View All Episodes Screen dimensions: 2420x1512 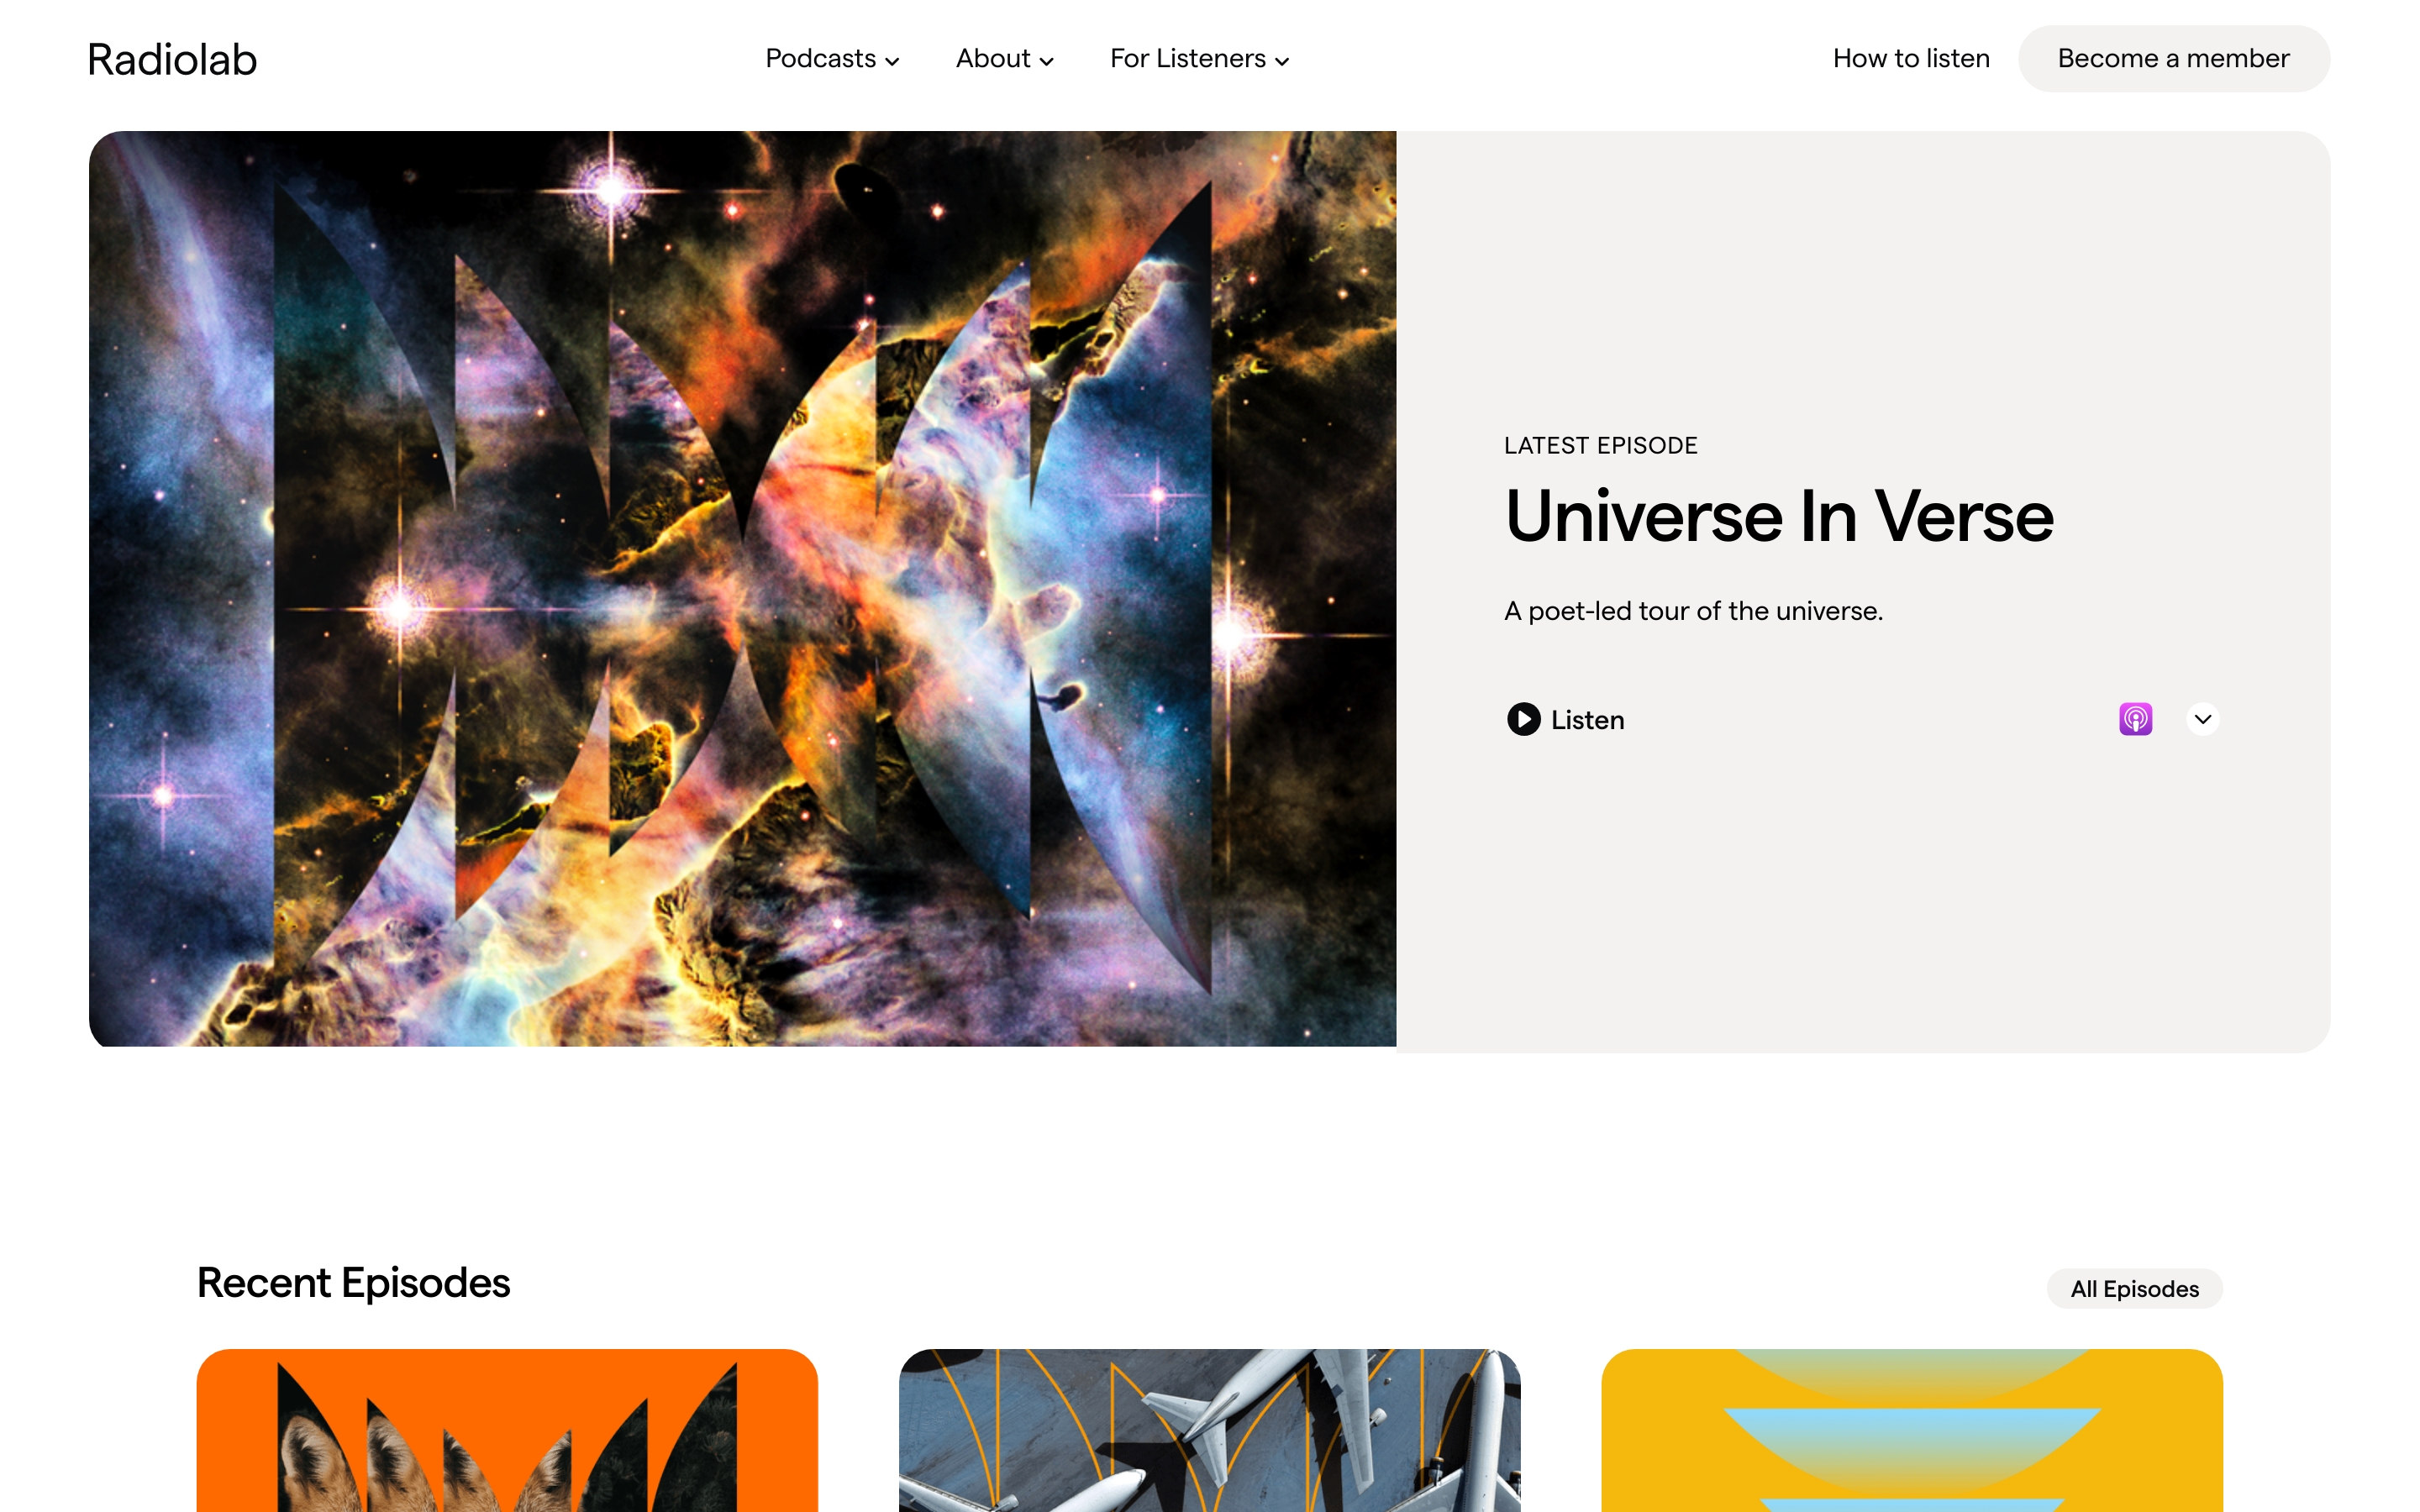[2134, 1288]
